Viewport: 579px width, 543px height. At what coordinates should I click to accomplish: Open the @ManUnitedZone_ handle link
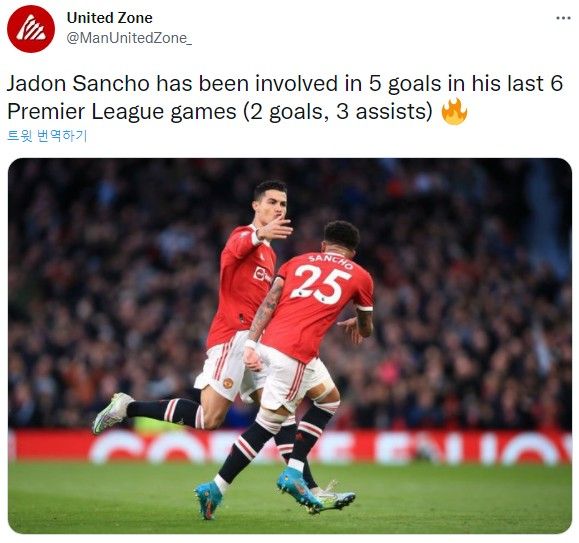coord(129,38)
